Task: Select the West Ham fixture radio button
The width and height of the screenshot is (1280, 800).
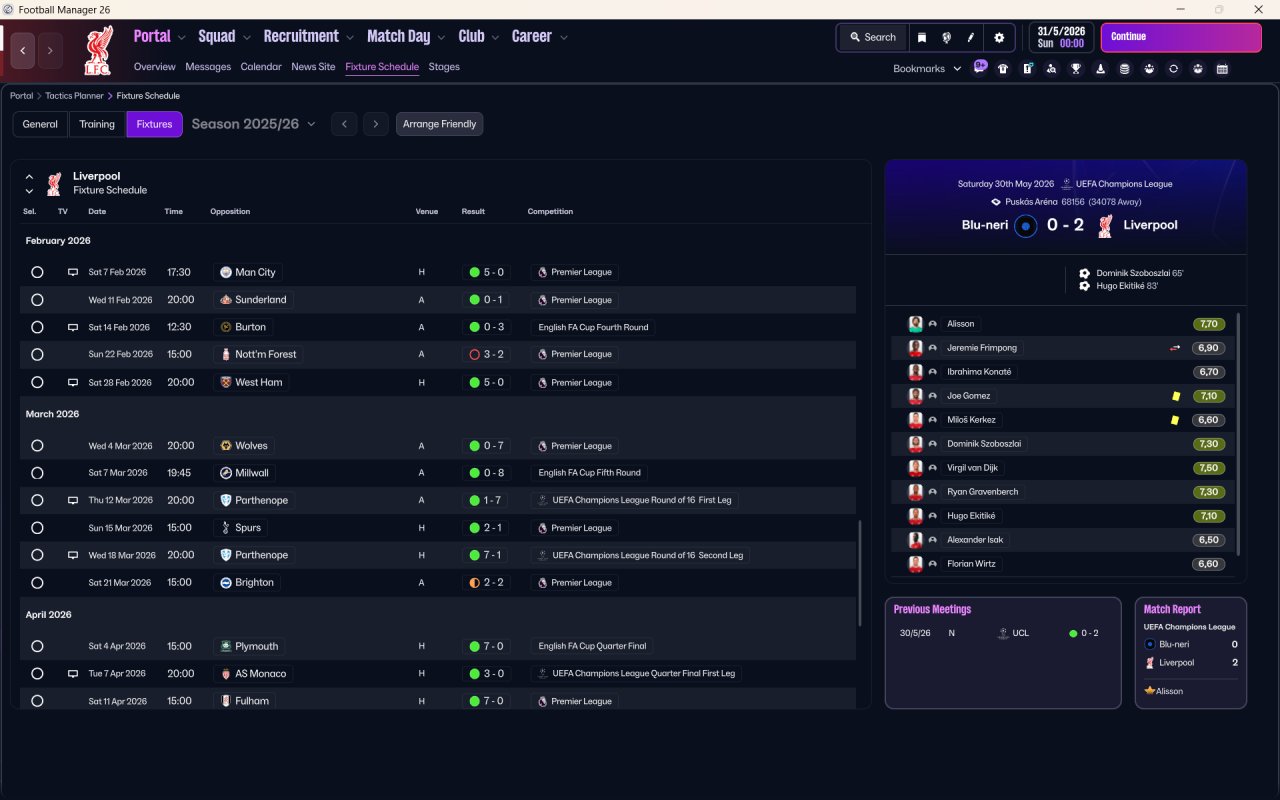Action: coord(37,382)
